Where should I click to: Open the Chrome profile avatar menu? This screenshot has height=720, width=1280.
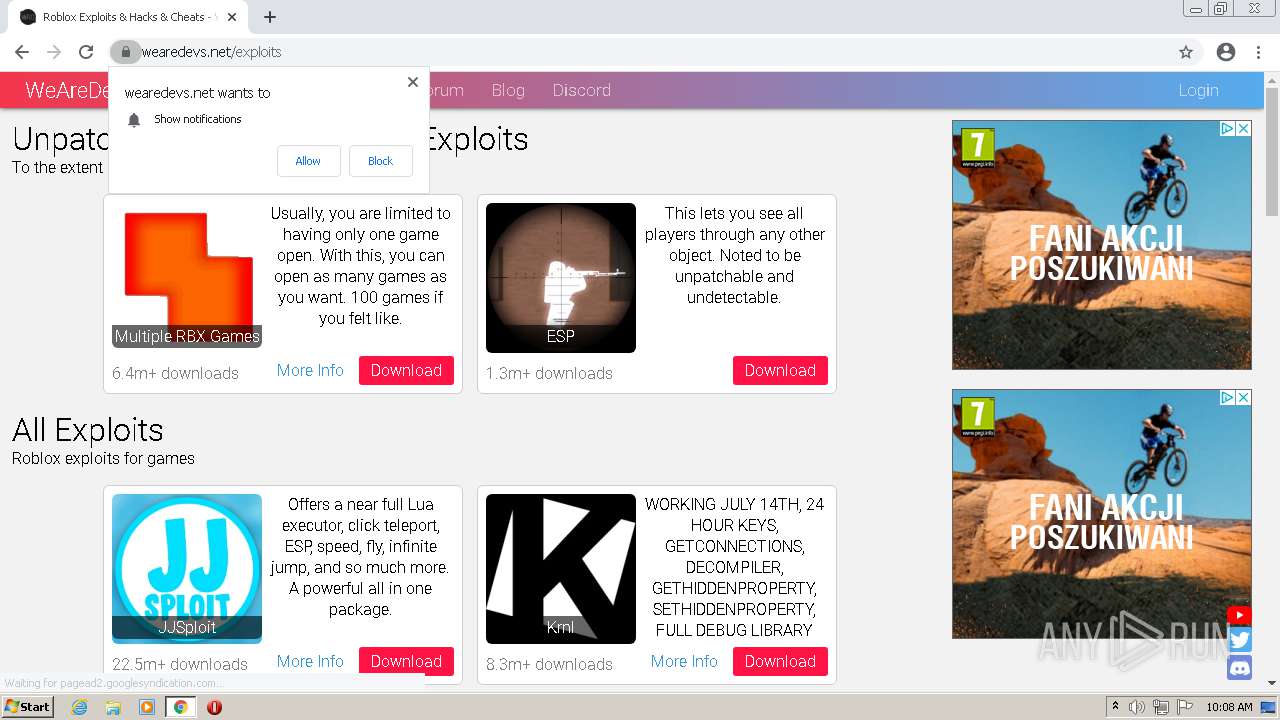(1226, 52)
